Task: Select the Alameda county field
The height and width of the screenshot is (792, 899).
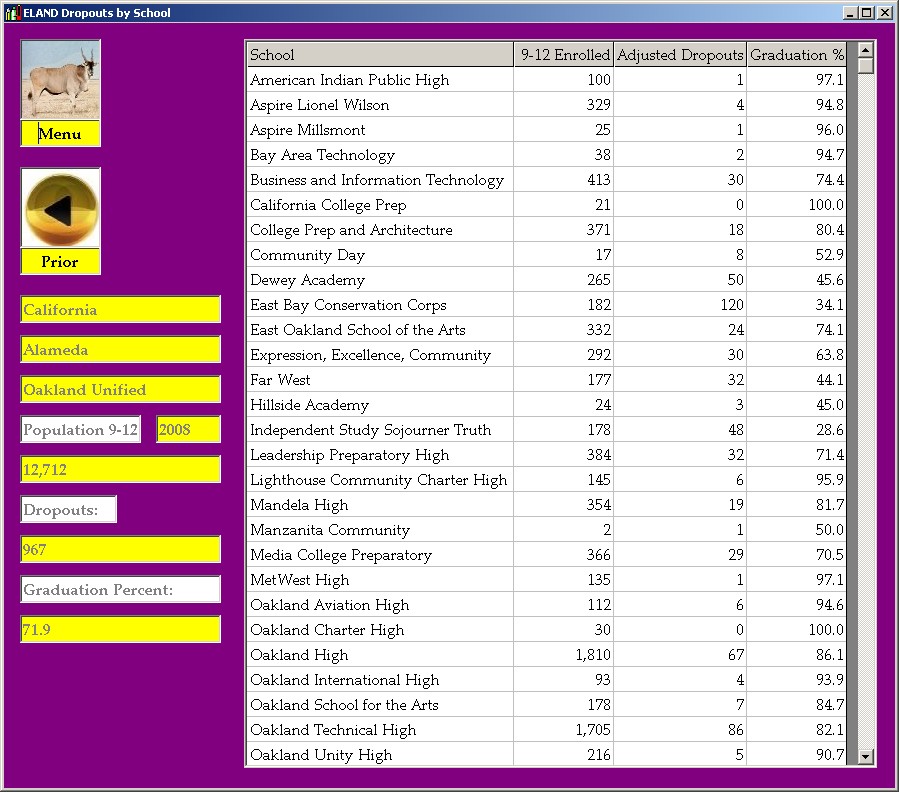Action: coord(120,350)
